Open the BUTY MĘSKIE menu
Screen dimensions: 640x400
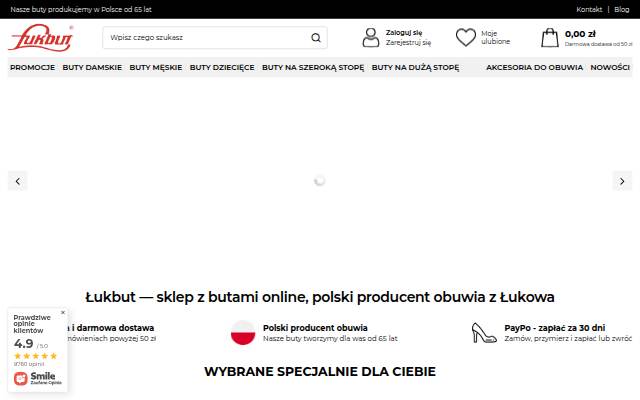(x=156, y=67)
